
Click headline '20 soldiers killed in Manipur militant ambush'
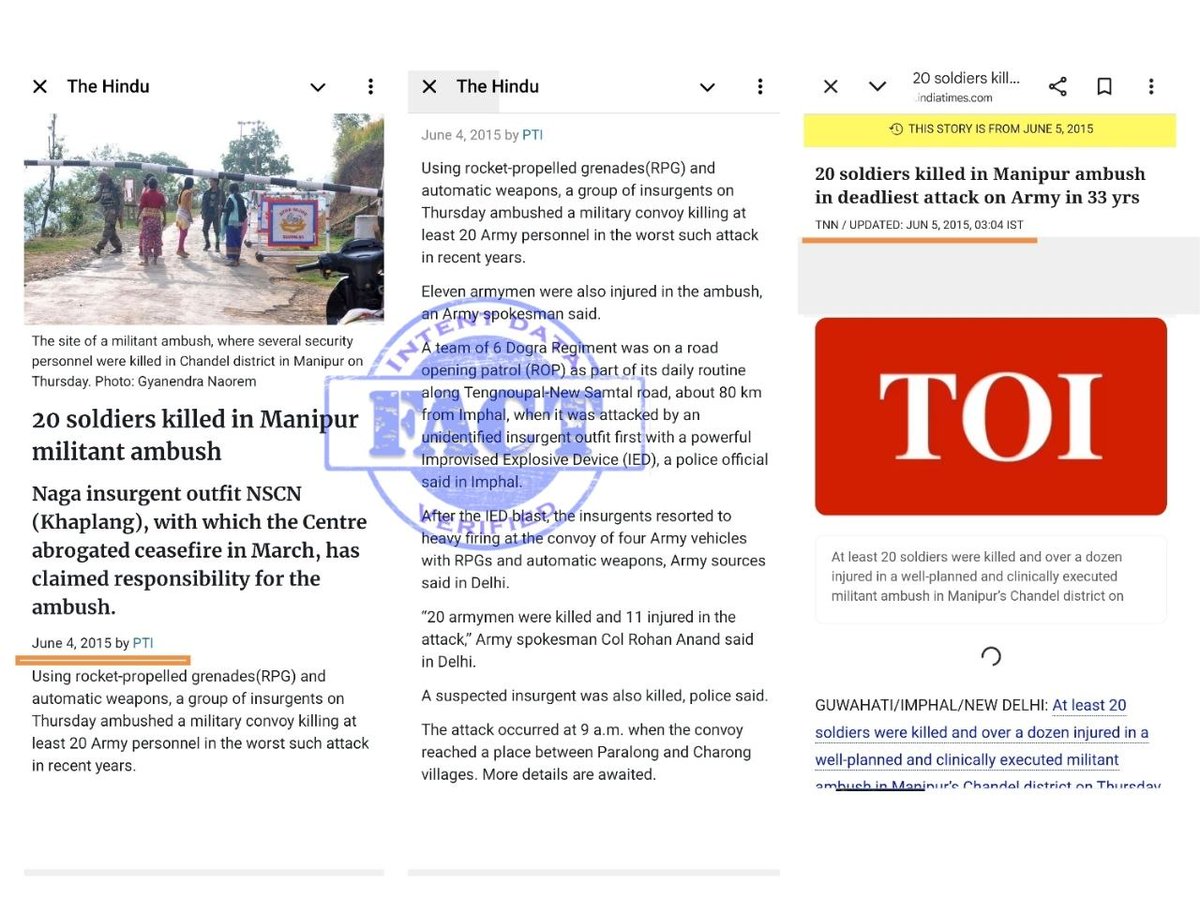click(x=195, y=435)
